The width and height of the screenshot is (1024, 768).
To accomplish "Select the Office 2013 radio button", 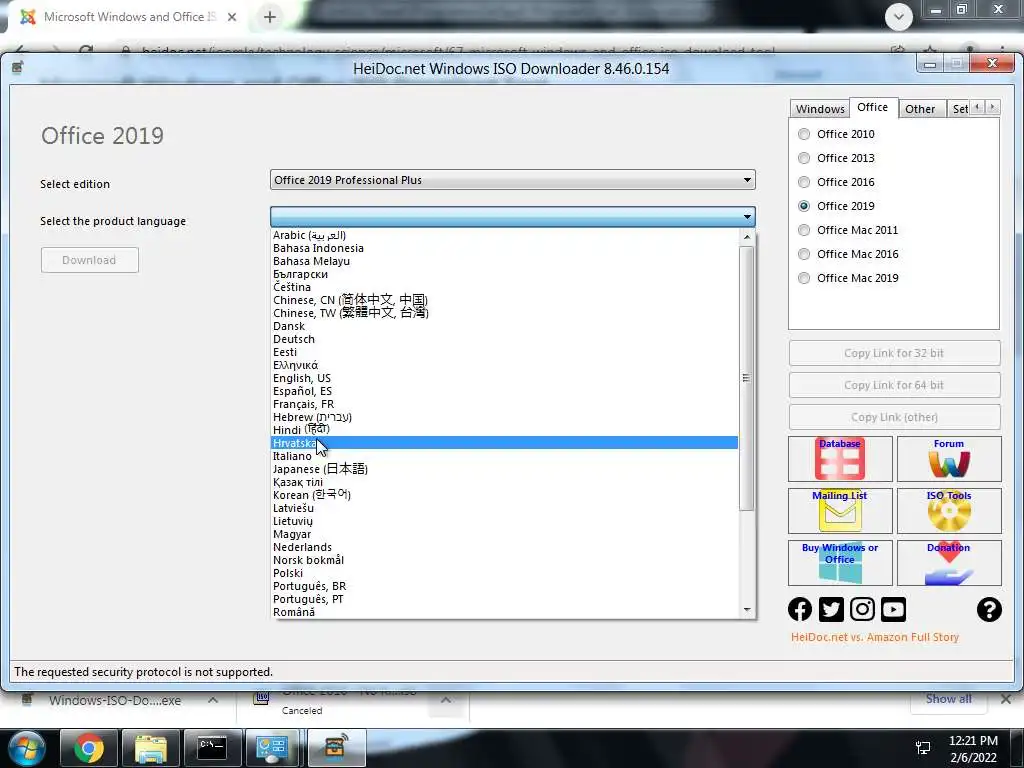I will pos(804,158).
